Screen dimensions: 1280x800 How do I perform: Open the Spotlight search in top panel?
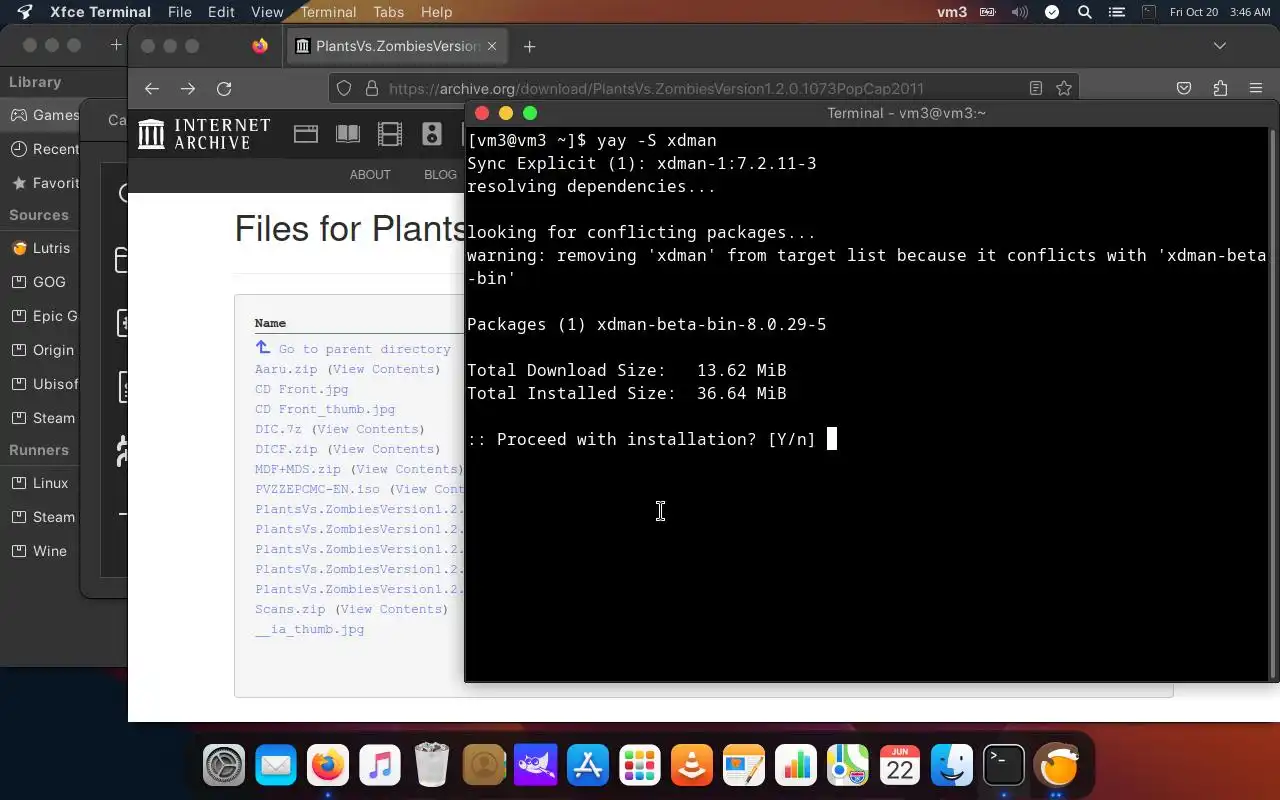coord(1084,12)
